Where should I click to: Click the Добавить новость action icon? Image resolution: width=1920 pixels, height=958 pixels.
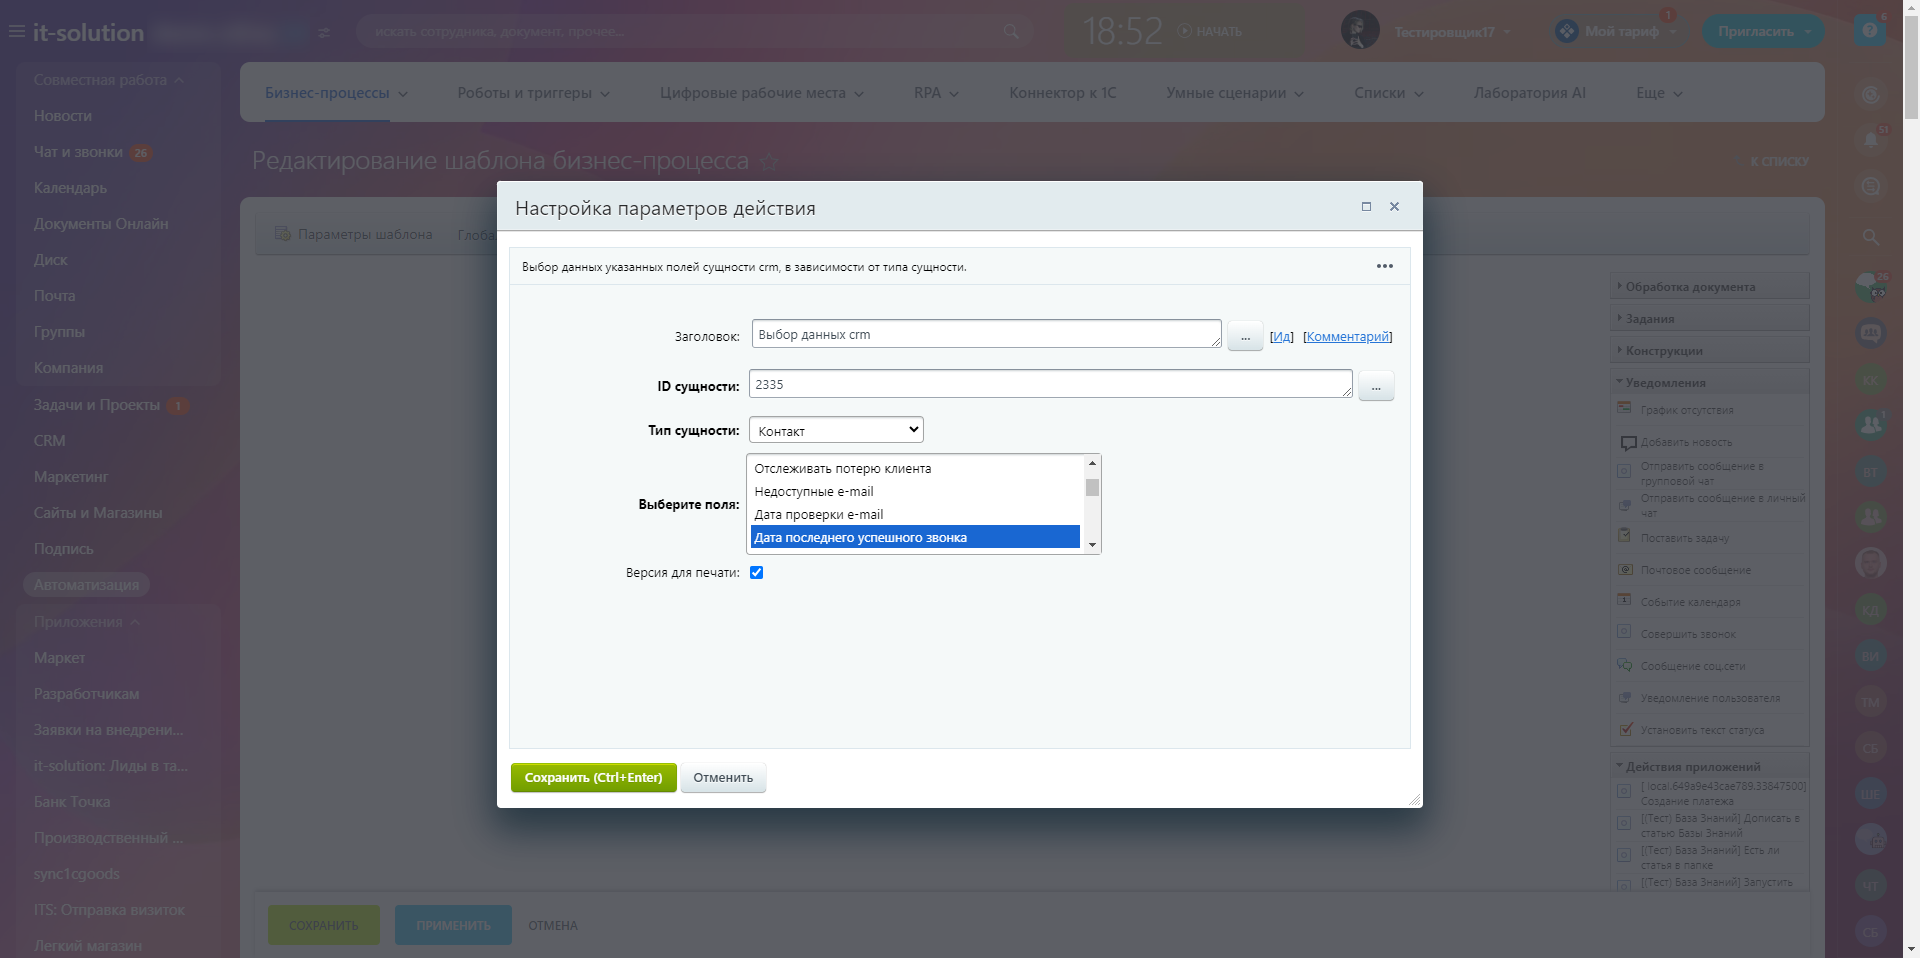pos(1627,442)
